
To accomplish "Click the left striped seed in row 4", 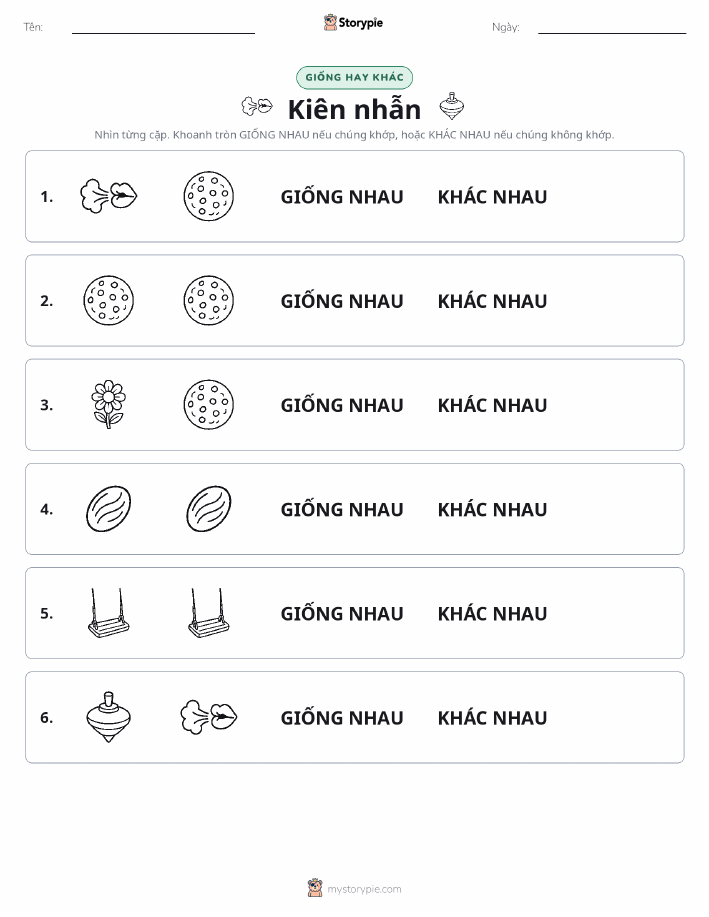I will point(108,509).
